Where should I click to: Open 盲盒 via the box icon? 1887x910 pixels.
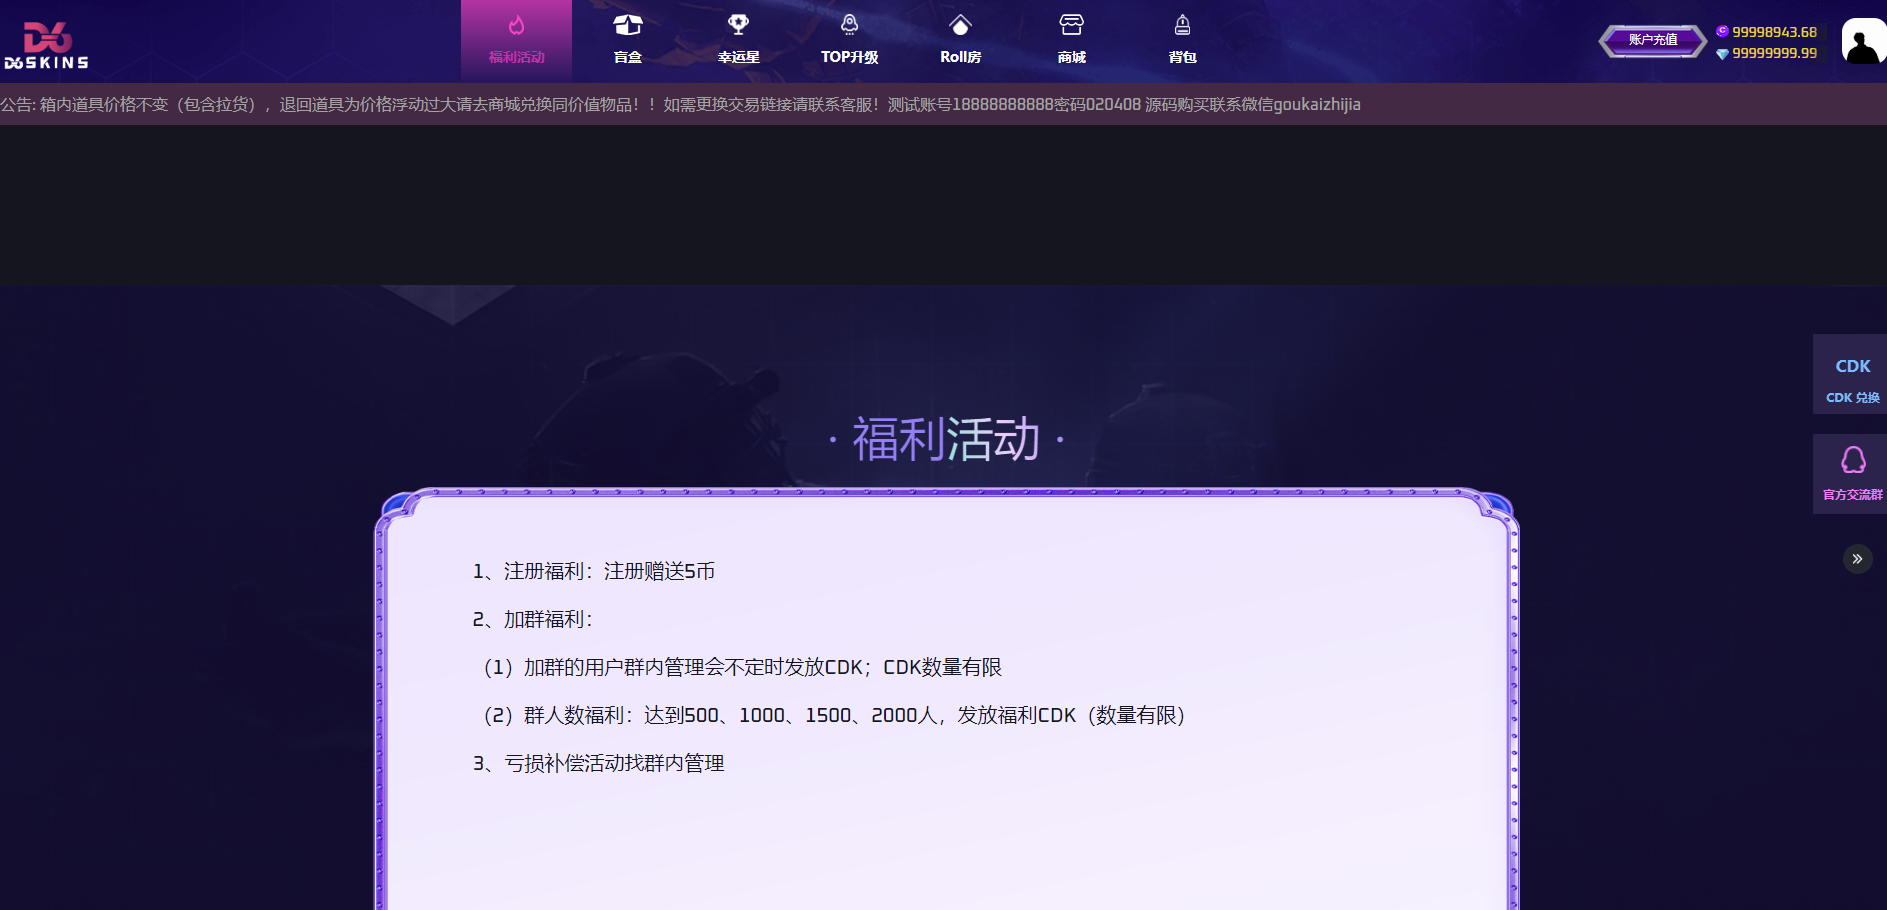tap(627, 25)
